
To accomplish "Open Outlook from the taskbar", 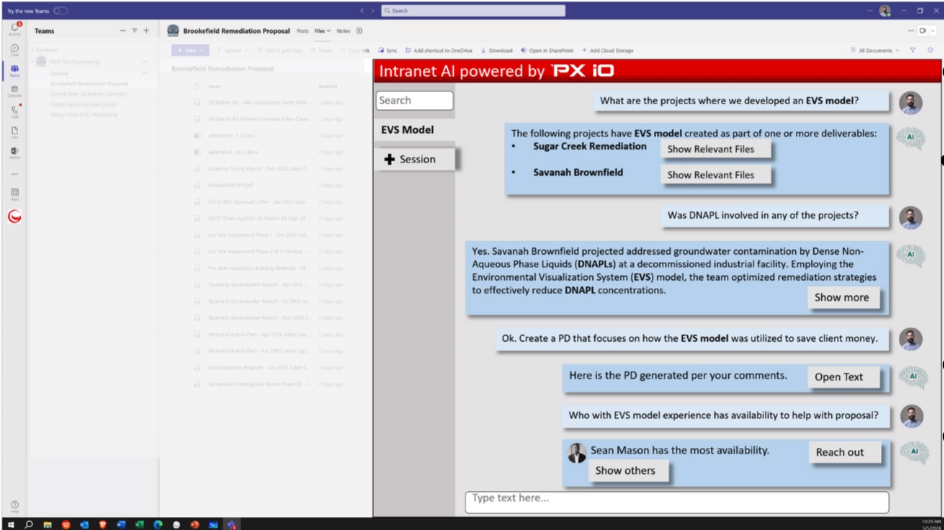I will pyautogui.click(x=84, y=525).
